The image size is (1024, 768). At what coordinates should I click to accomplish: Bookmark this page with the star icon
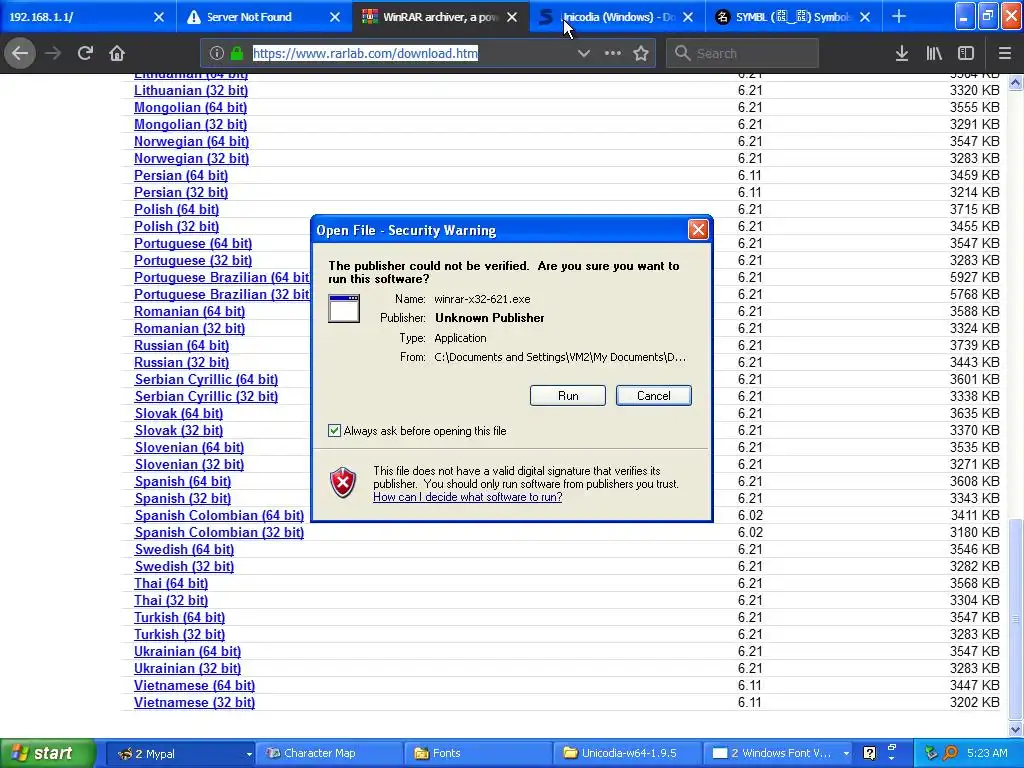tap(641, 53)
